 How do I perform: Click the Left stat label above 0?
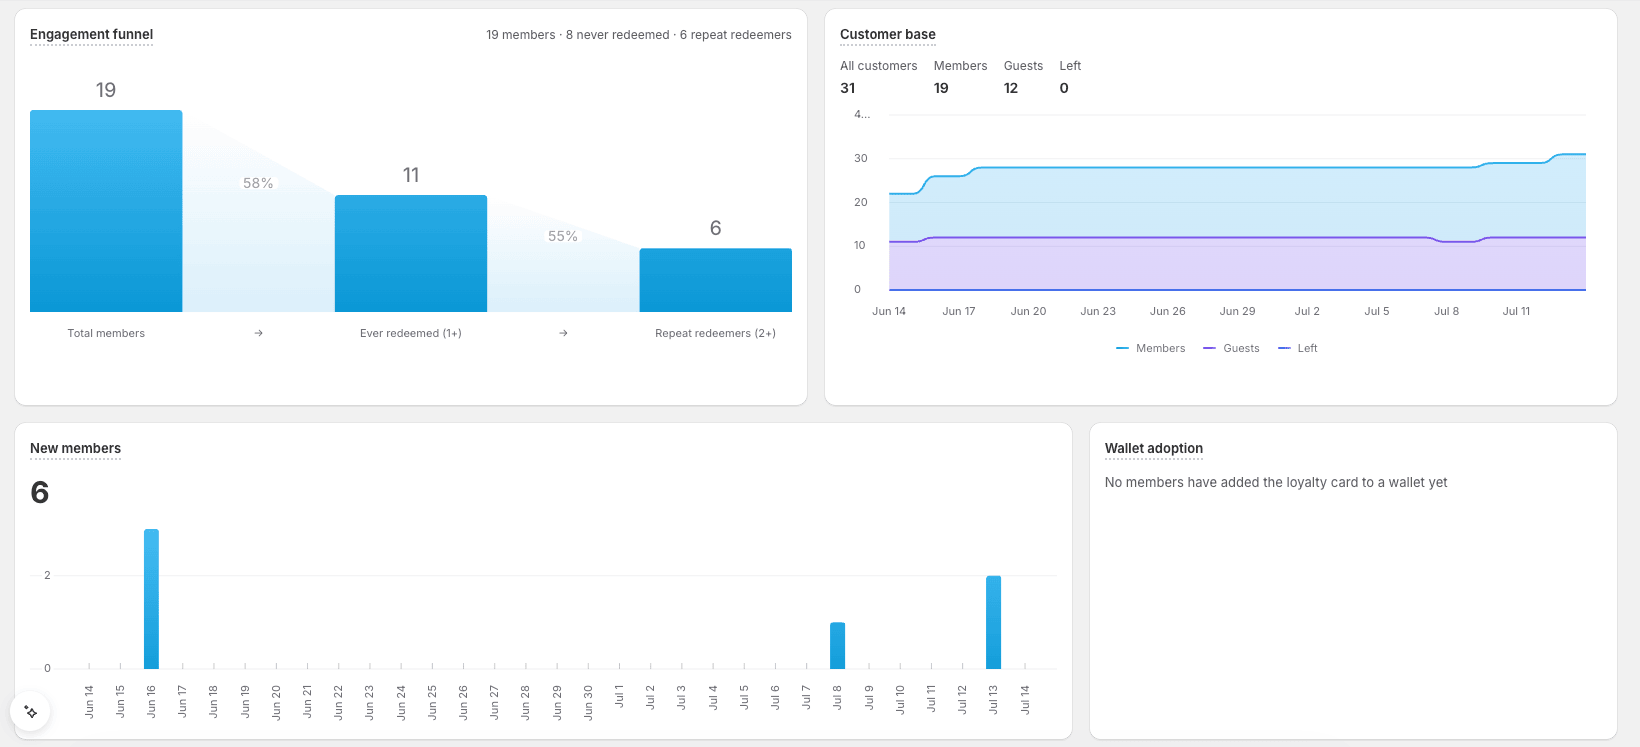(1071, 66)
